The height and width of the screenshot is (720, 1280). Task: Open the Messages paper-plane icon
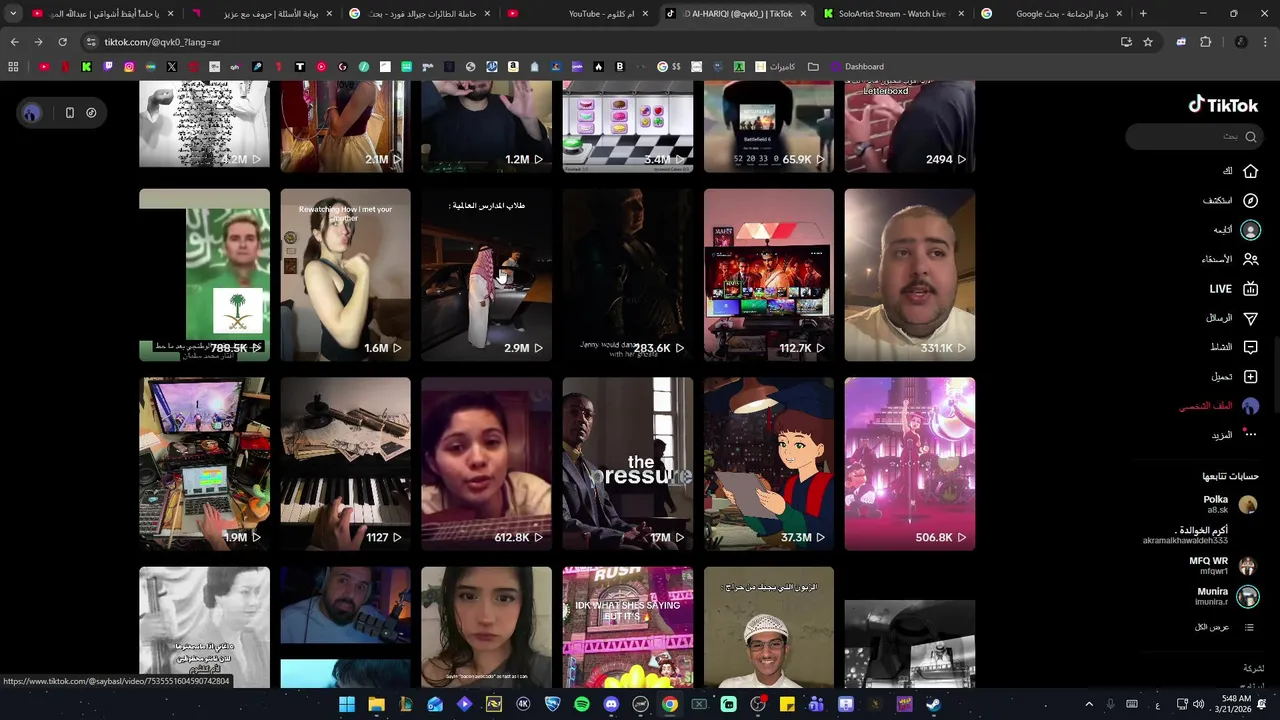(1250, 318)
